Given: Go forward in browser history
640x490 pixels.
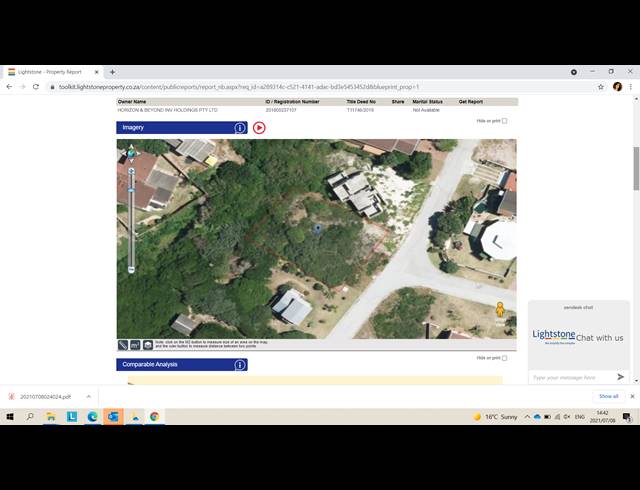Looking at the screenshot, I should [x=22, y=87].
